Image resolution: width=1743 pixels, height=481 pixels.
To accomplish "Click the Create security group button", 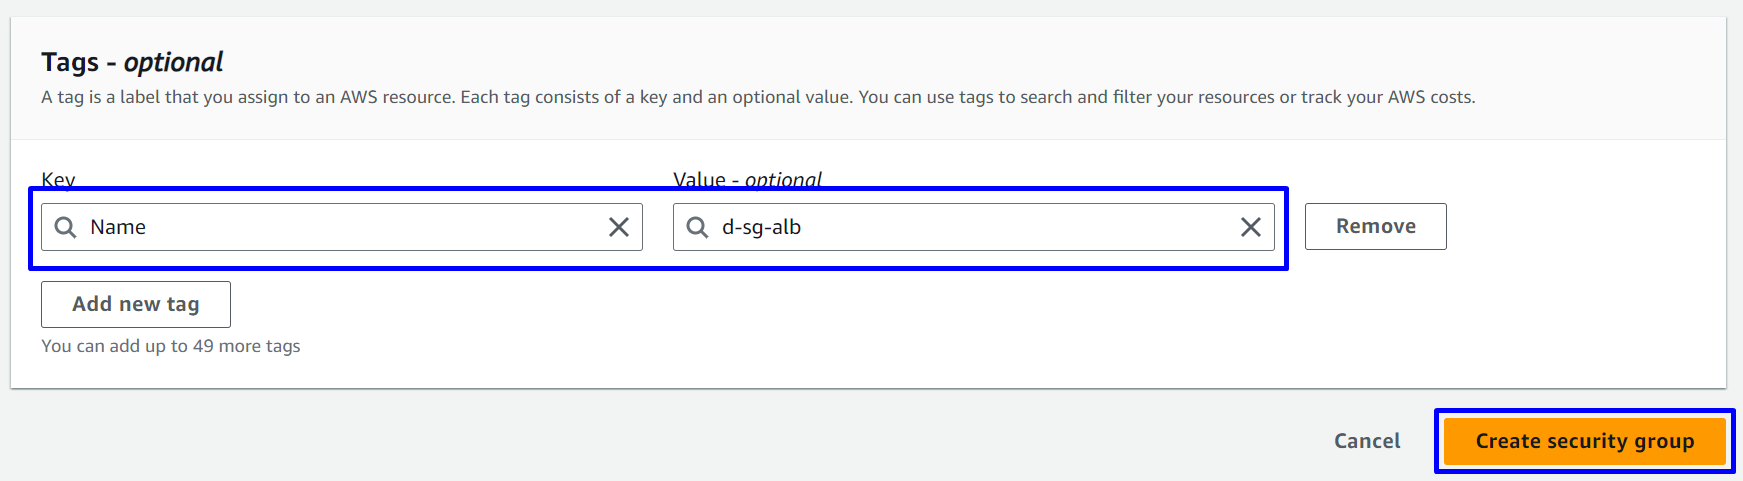I will [x=1584, y=441].
